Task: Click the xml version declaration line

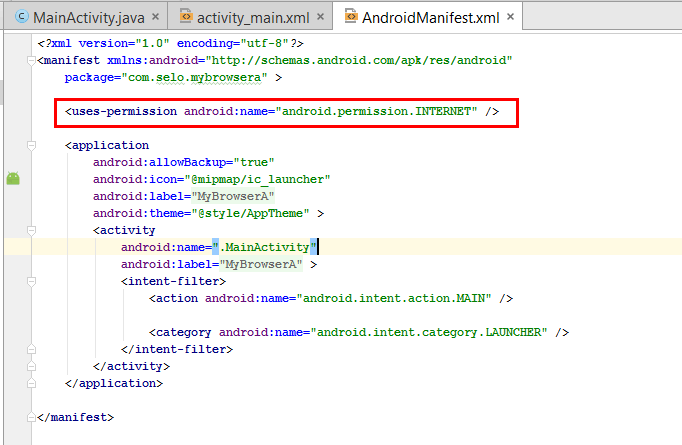Action: point(170,43)
